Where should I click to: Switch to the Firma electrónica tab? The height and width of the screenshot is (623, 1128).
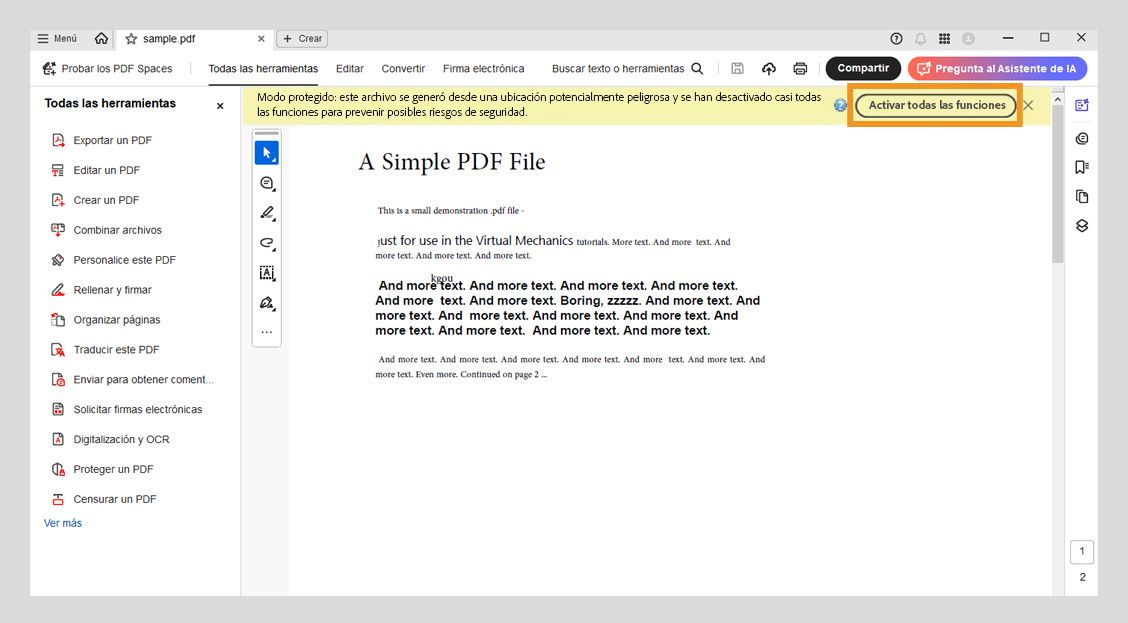pos(483,69)
